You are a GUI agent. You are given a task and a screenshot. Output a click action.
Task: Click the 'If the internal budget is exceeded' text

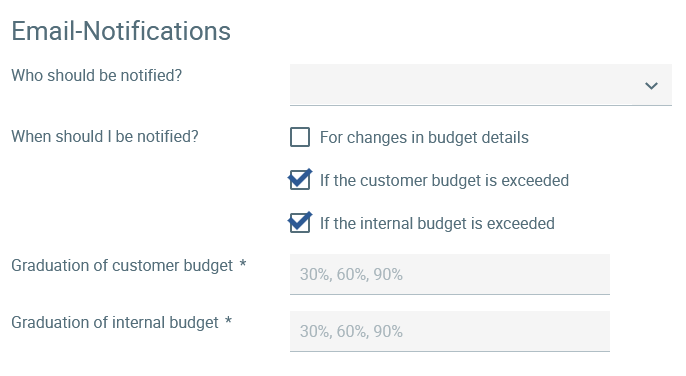tap(437, 223)
